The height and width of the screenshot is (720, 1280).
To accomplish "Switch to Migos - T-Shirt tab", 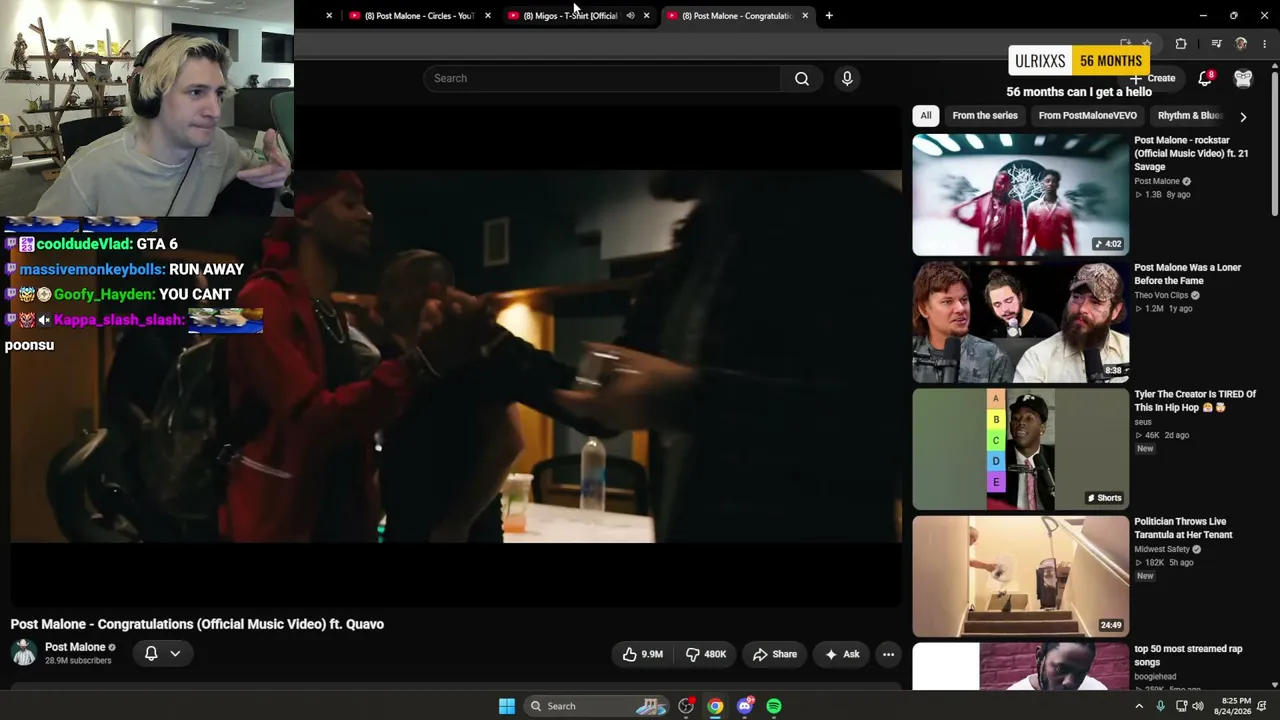I will pos(570,16).
